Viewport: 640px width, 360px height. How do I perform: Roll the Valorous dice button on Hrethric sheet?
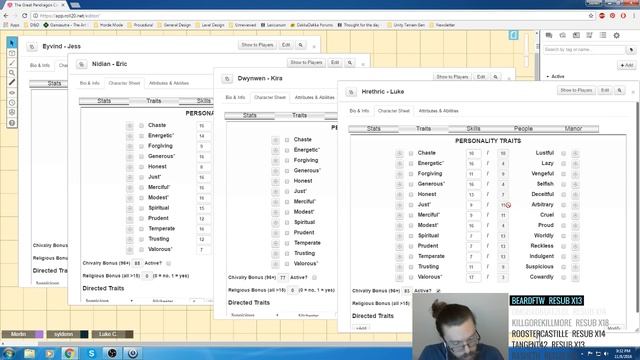tap(399, 277)
